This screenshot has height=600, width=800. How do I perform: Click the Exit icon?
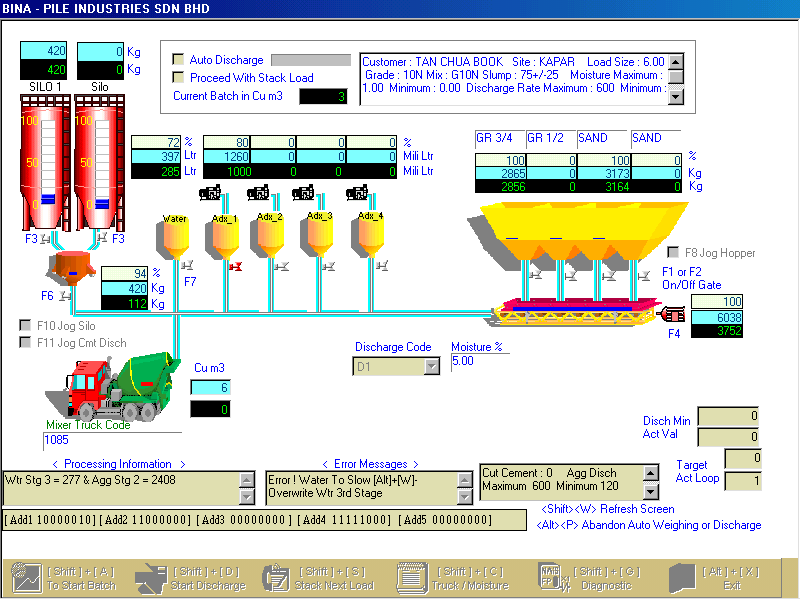682,577
